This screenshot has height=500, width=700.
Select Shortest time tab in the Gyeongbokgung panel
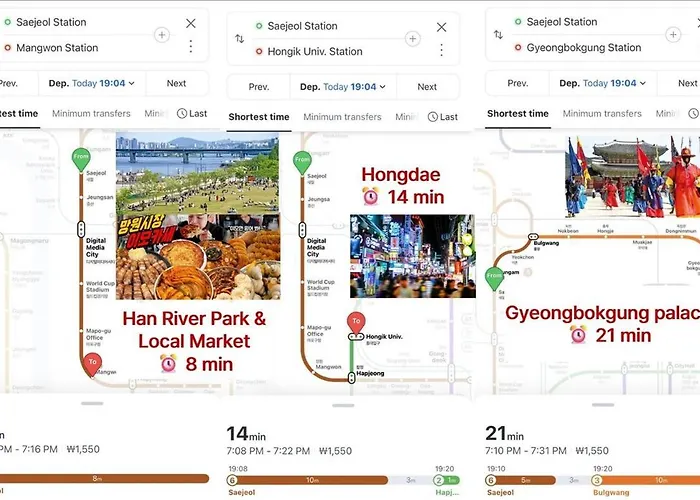point(518,113)
